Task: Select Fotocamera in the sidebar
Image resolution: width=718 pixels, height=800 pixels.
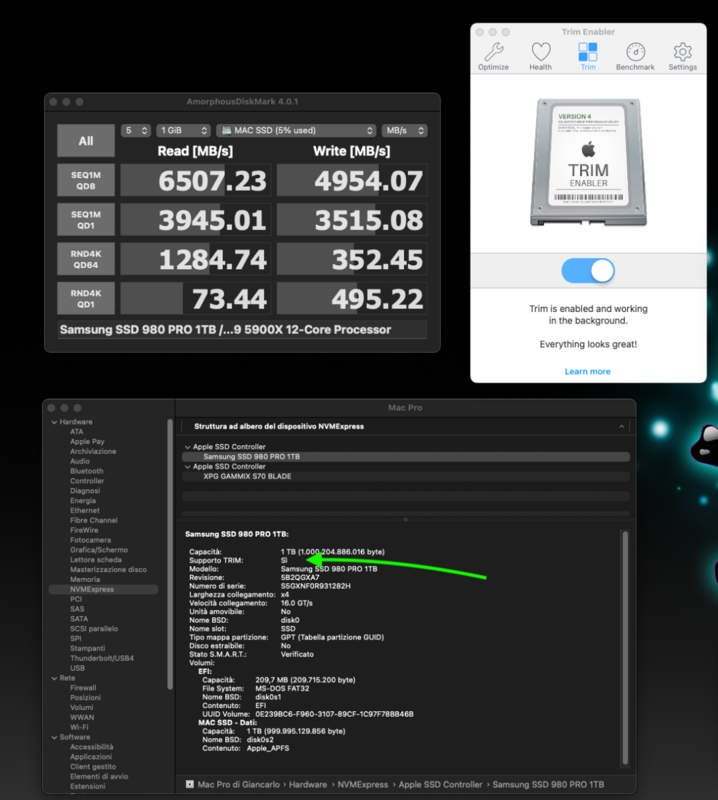Action: click(90, 540)
